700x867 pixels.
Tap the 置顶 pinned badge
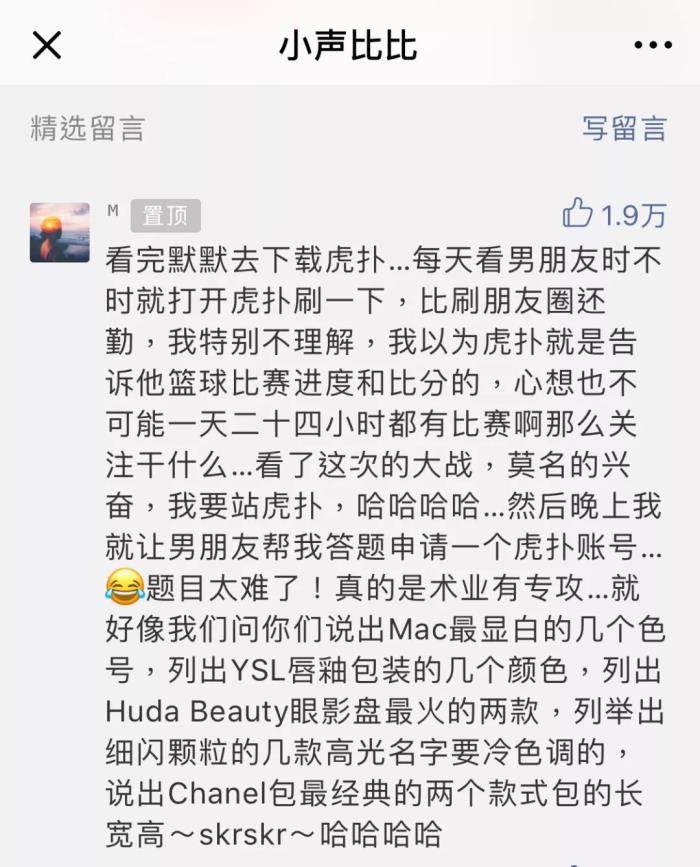[x=165, y=216]
